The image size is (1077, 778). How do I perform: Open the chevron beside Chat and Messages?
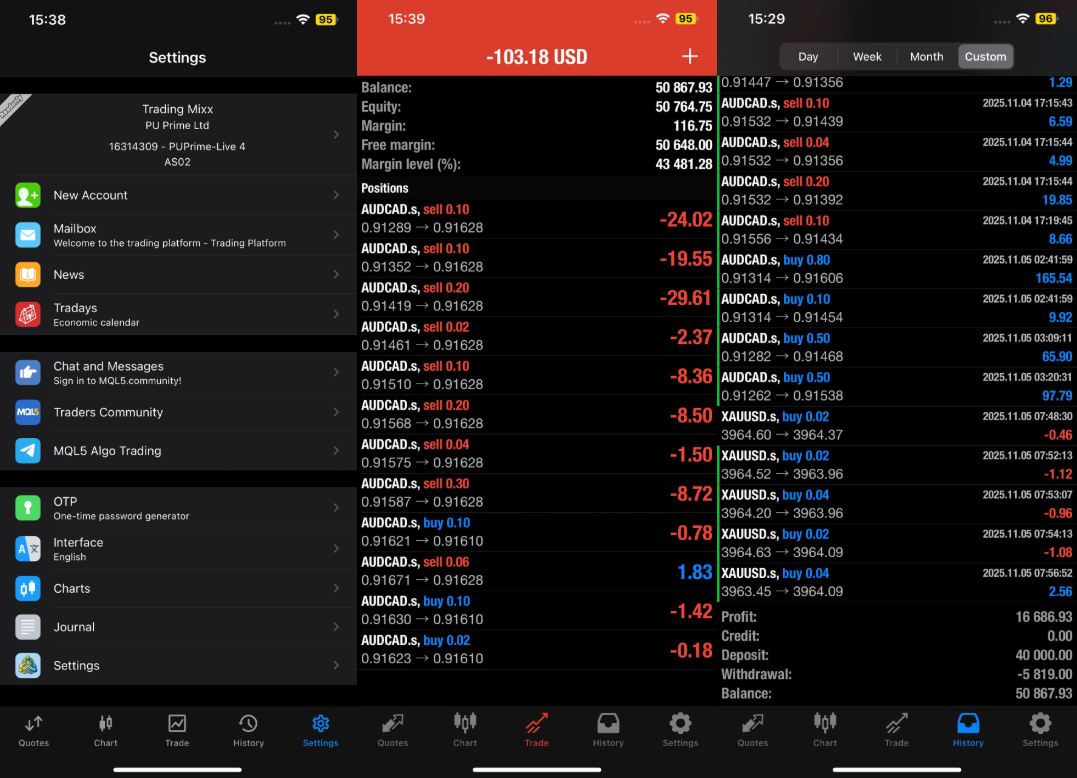point(336,372)
